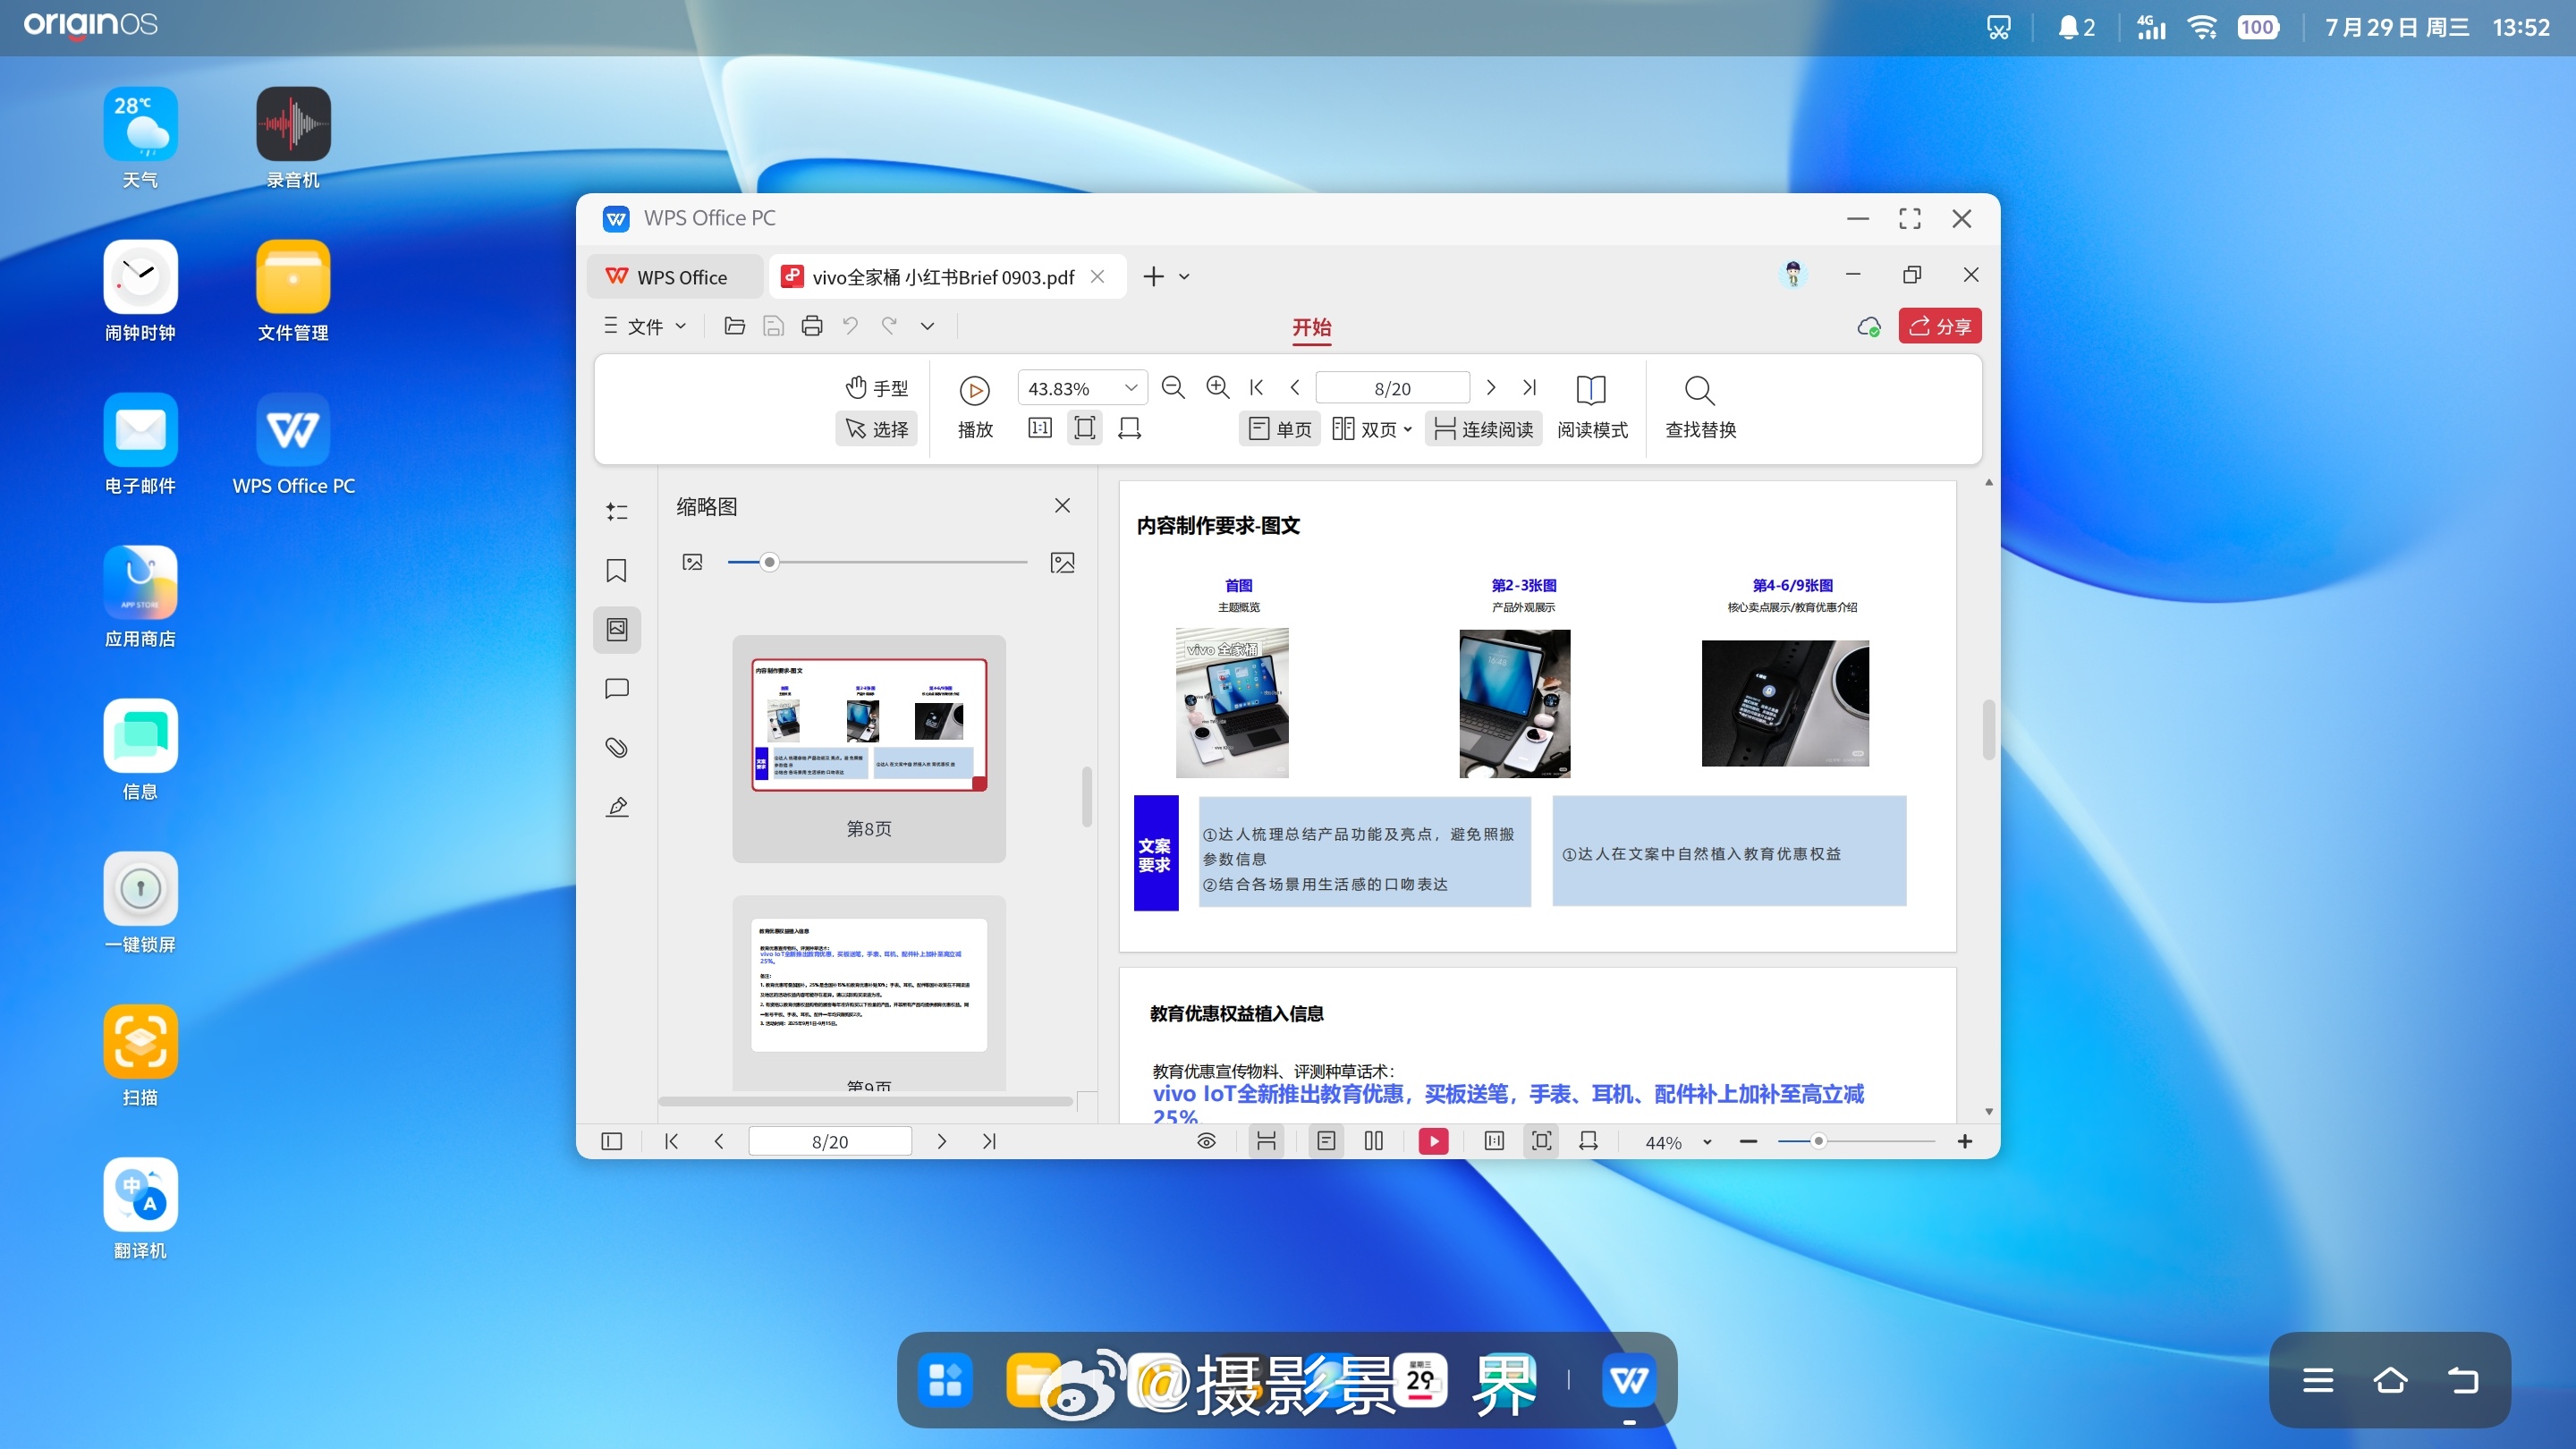
Task: Expand quick access toolbar more options
Action: click(928, 326)
